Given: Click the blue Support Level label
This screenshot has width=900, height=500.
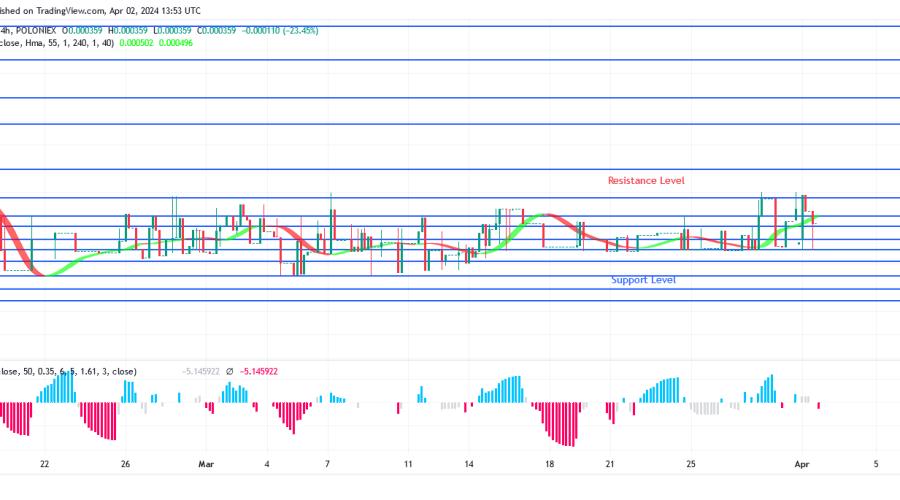Looking at the screenshot, I should pos(643,280).
